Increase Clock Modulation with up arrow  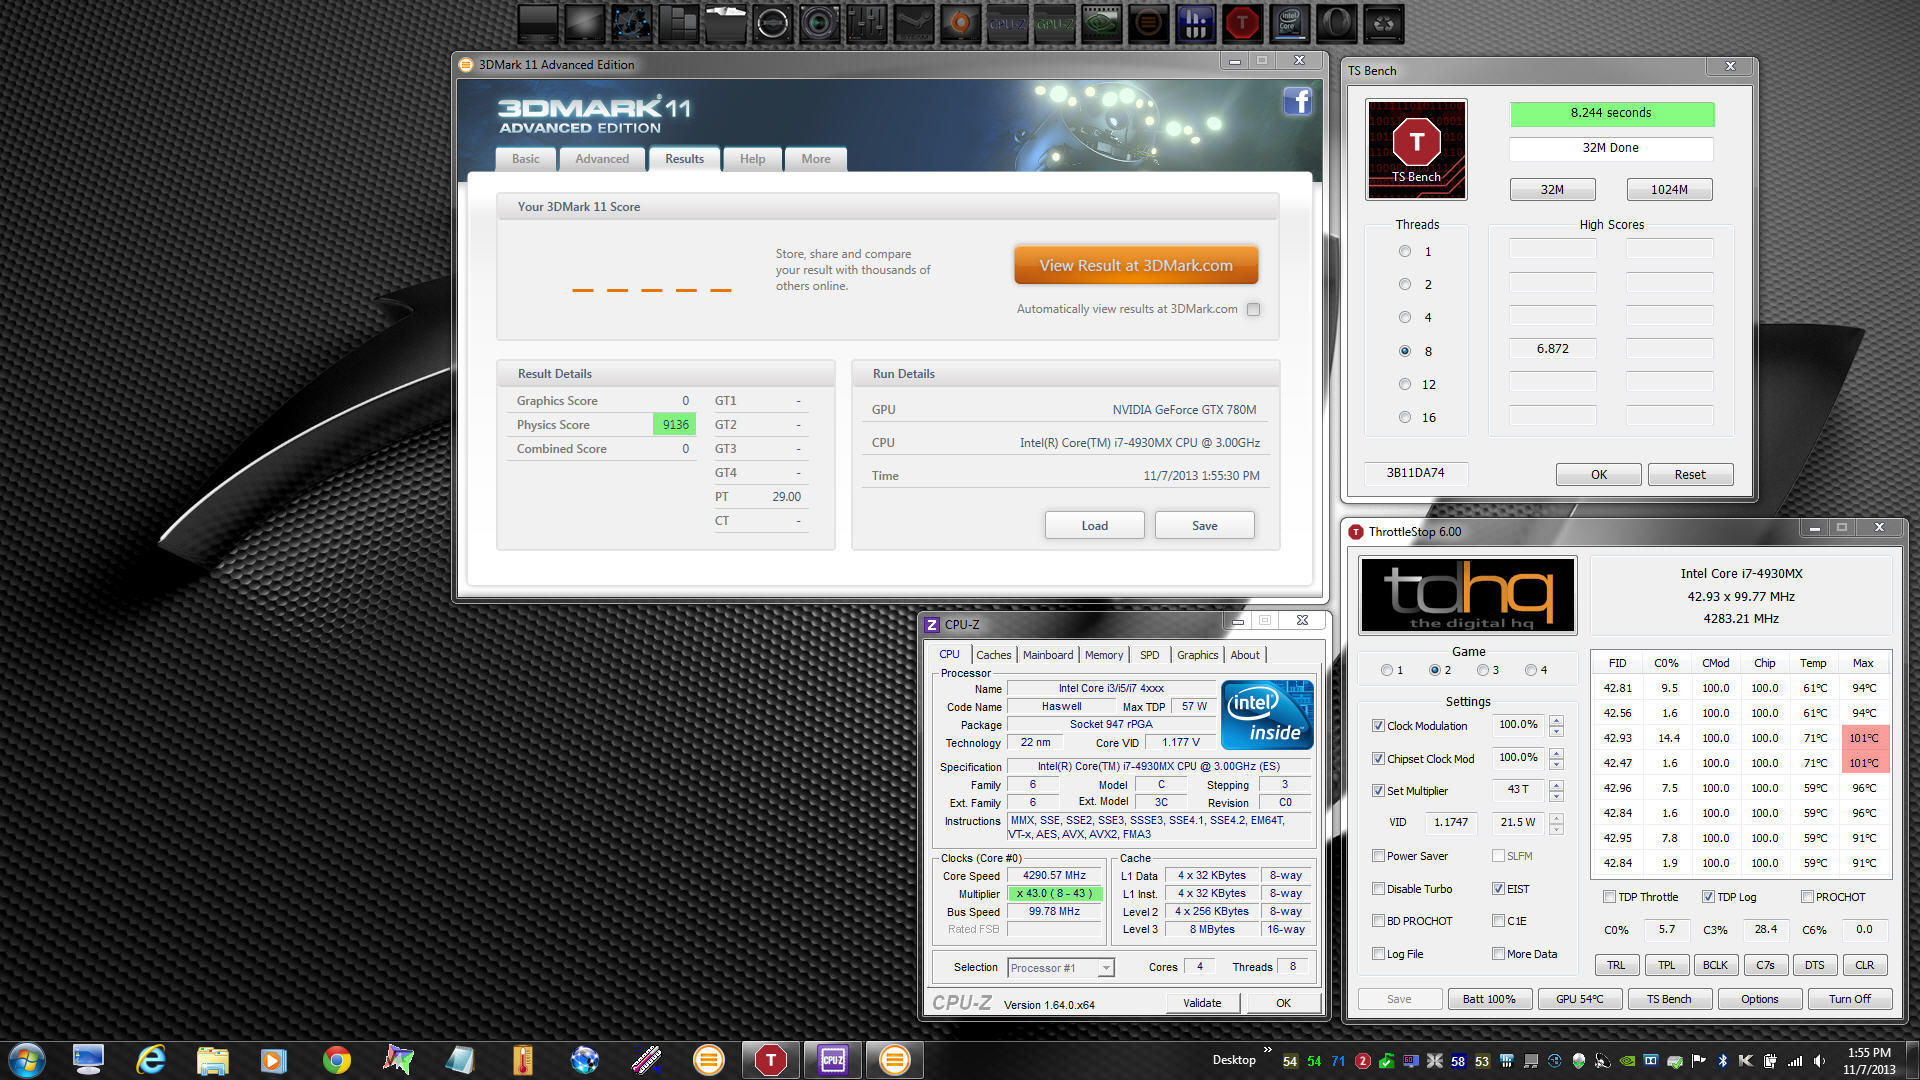click(1556, 720)
